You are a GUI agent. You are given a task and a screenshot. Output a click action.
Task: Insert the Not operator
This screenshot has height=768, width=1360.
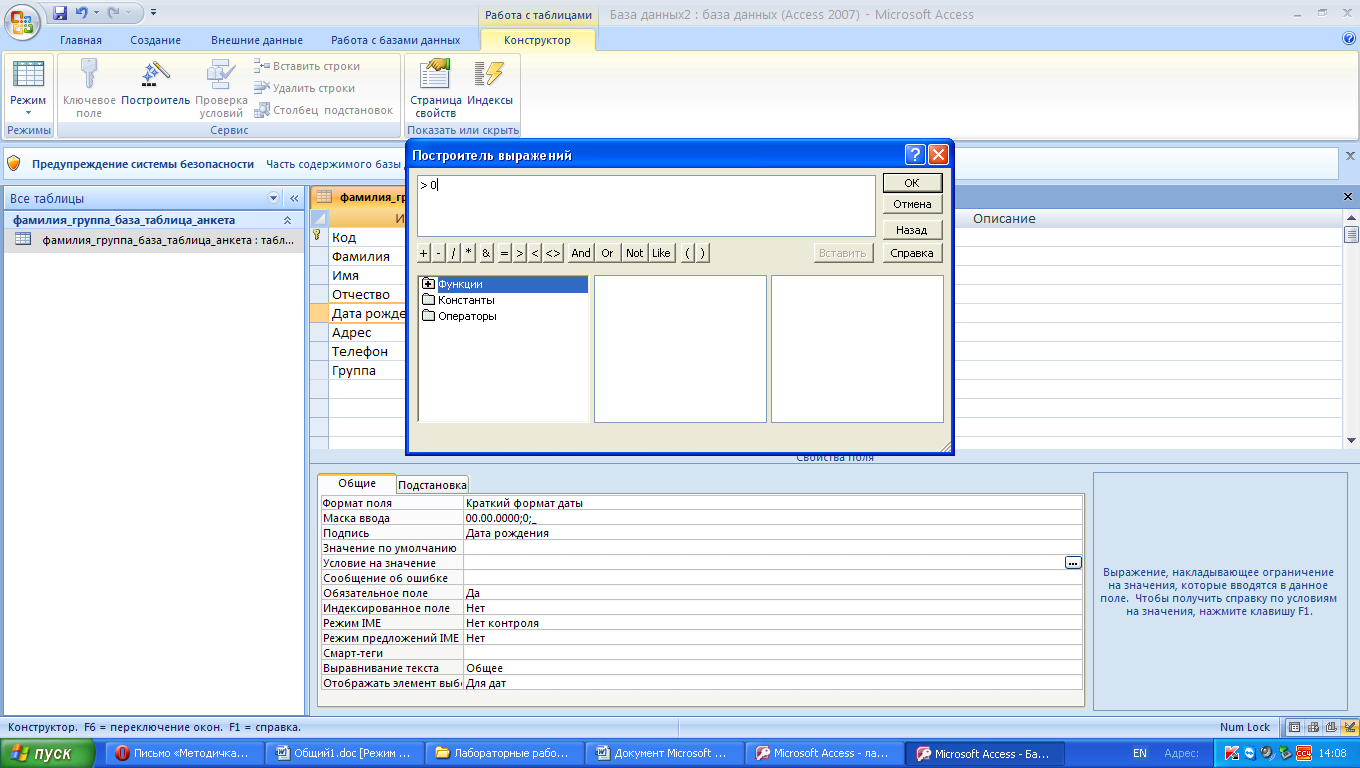(634, 253)
